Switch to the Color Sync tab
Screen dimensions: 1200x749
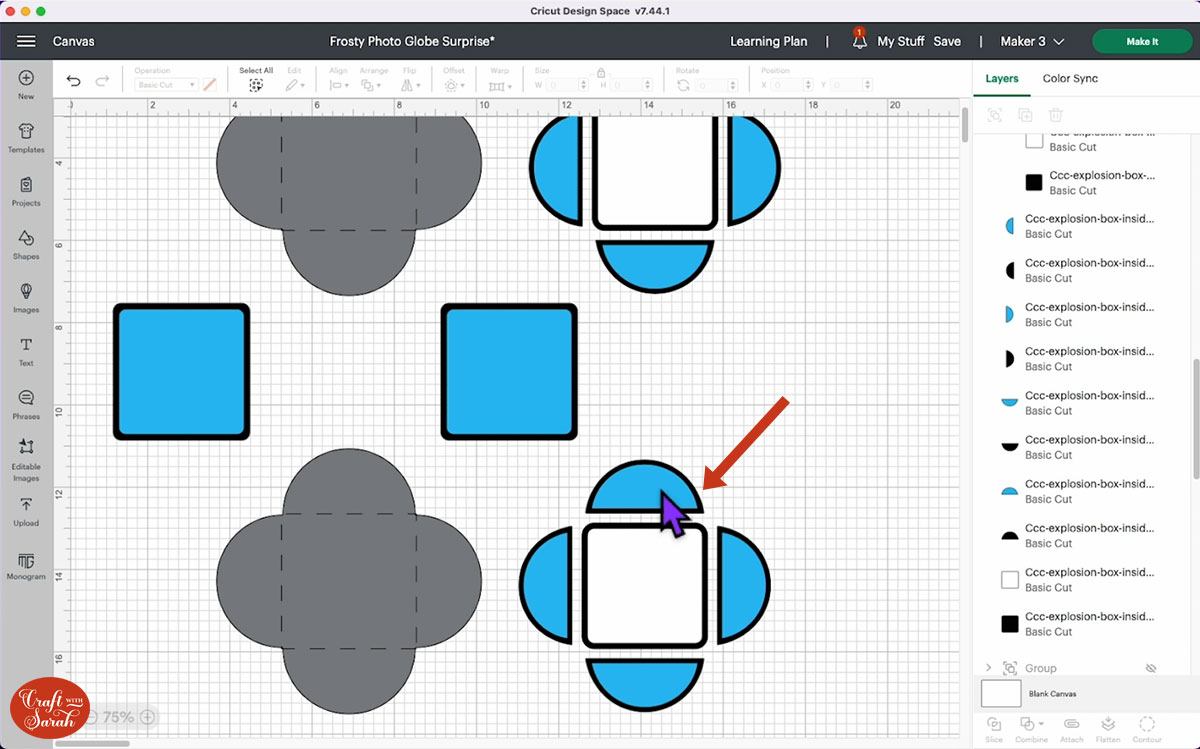(1070, 78)
